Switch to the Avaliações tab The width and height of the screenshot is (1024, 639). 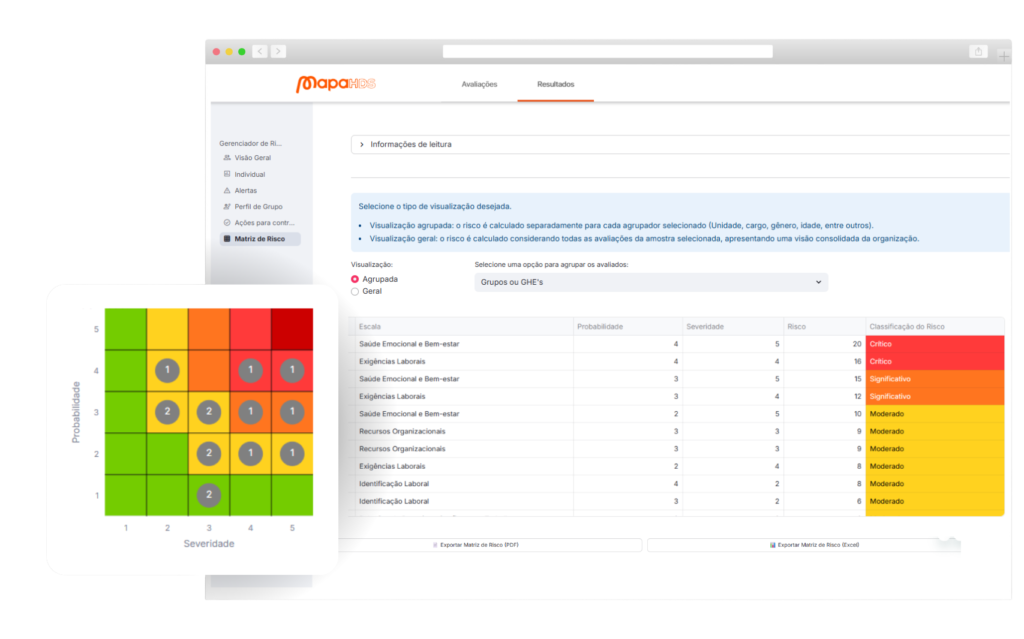click(x=479, y=84)
